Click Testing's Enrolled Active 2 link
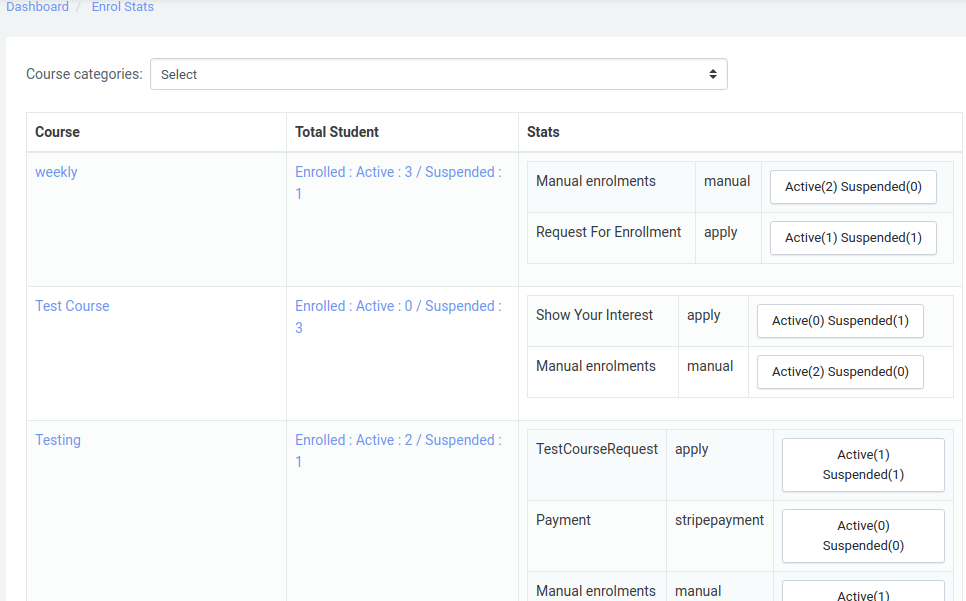966x601 pixels. coord(398,440)
